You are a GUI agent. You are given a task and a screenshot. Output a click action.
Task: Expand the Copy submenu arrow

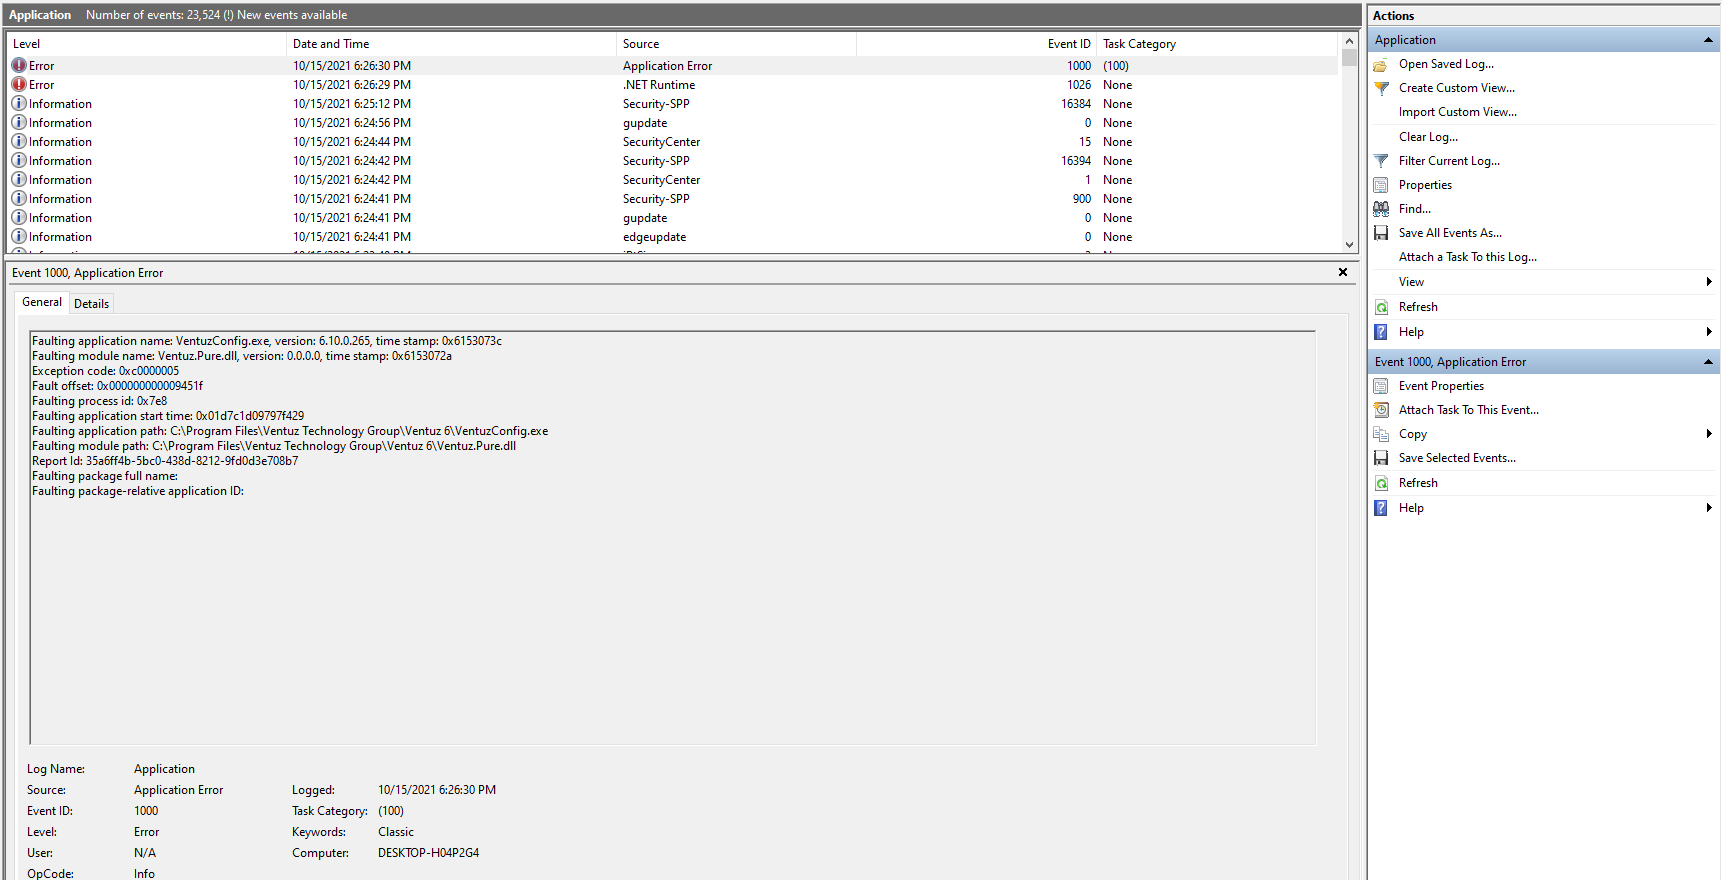point(1709,434)
